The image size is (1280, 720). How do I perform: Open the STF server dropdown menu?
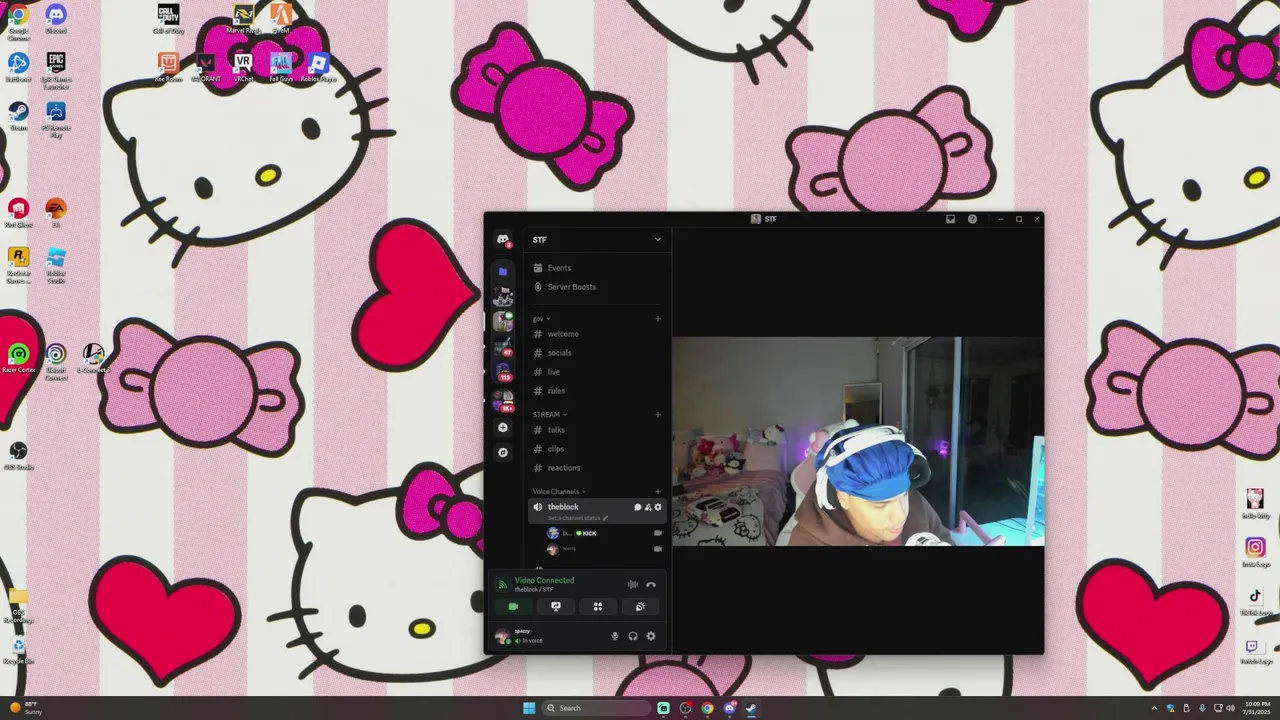[x=597, y=240]
